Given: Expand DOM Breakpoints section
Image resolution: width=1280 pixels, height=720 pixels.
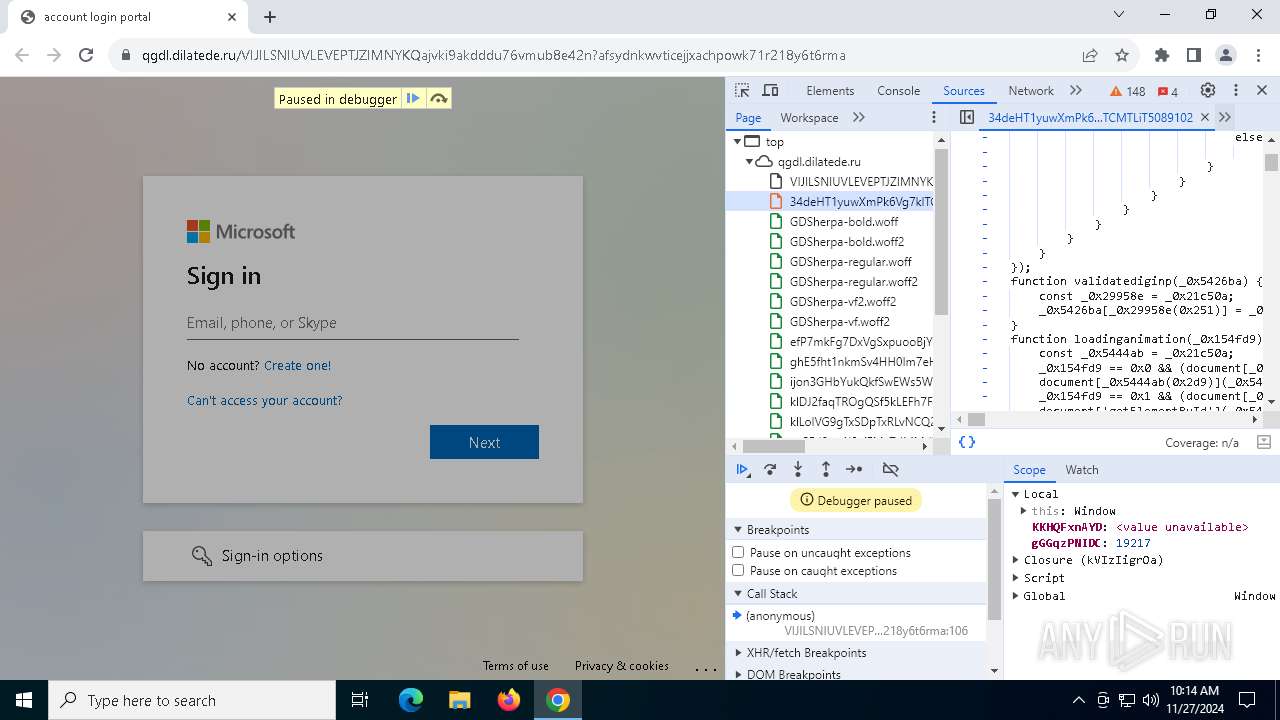Looking at the screenshot, I should click(738, 674).
